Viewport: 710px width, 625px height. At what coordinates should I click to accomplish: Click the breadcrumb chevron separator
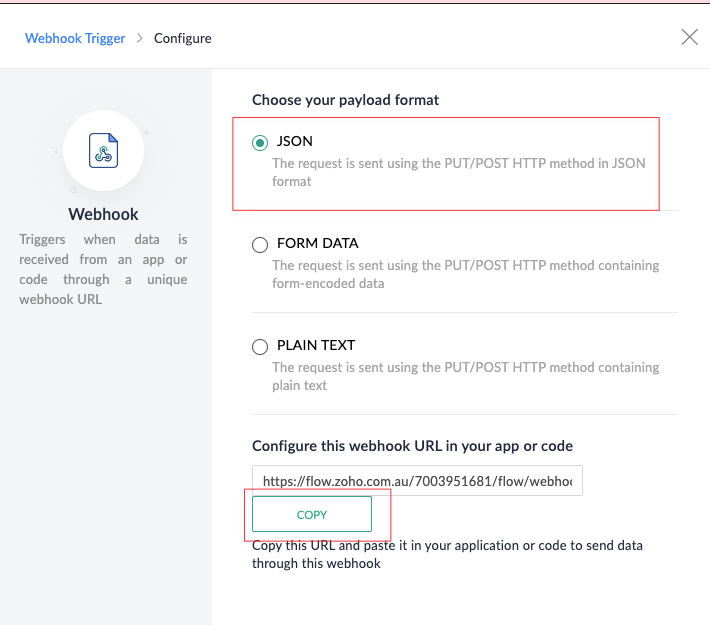(x=139, y=38)
